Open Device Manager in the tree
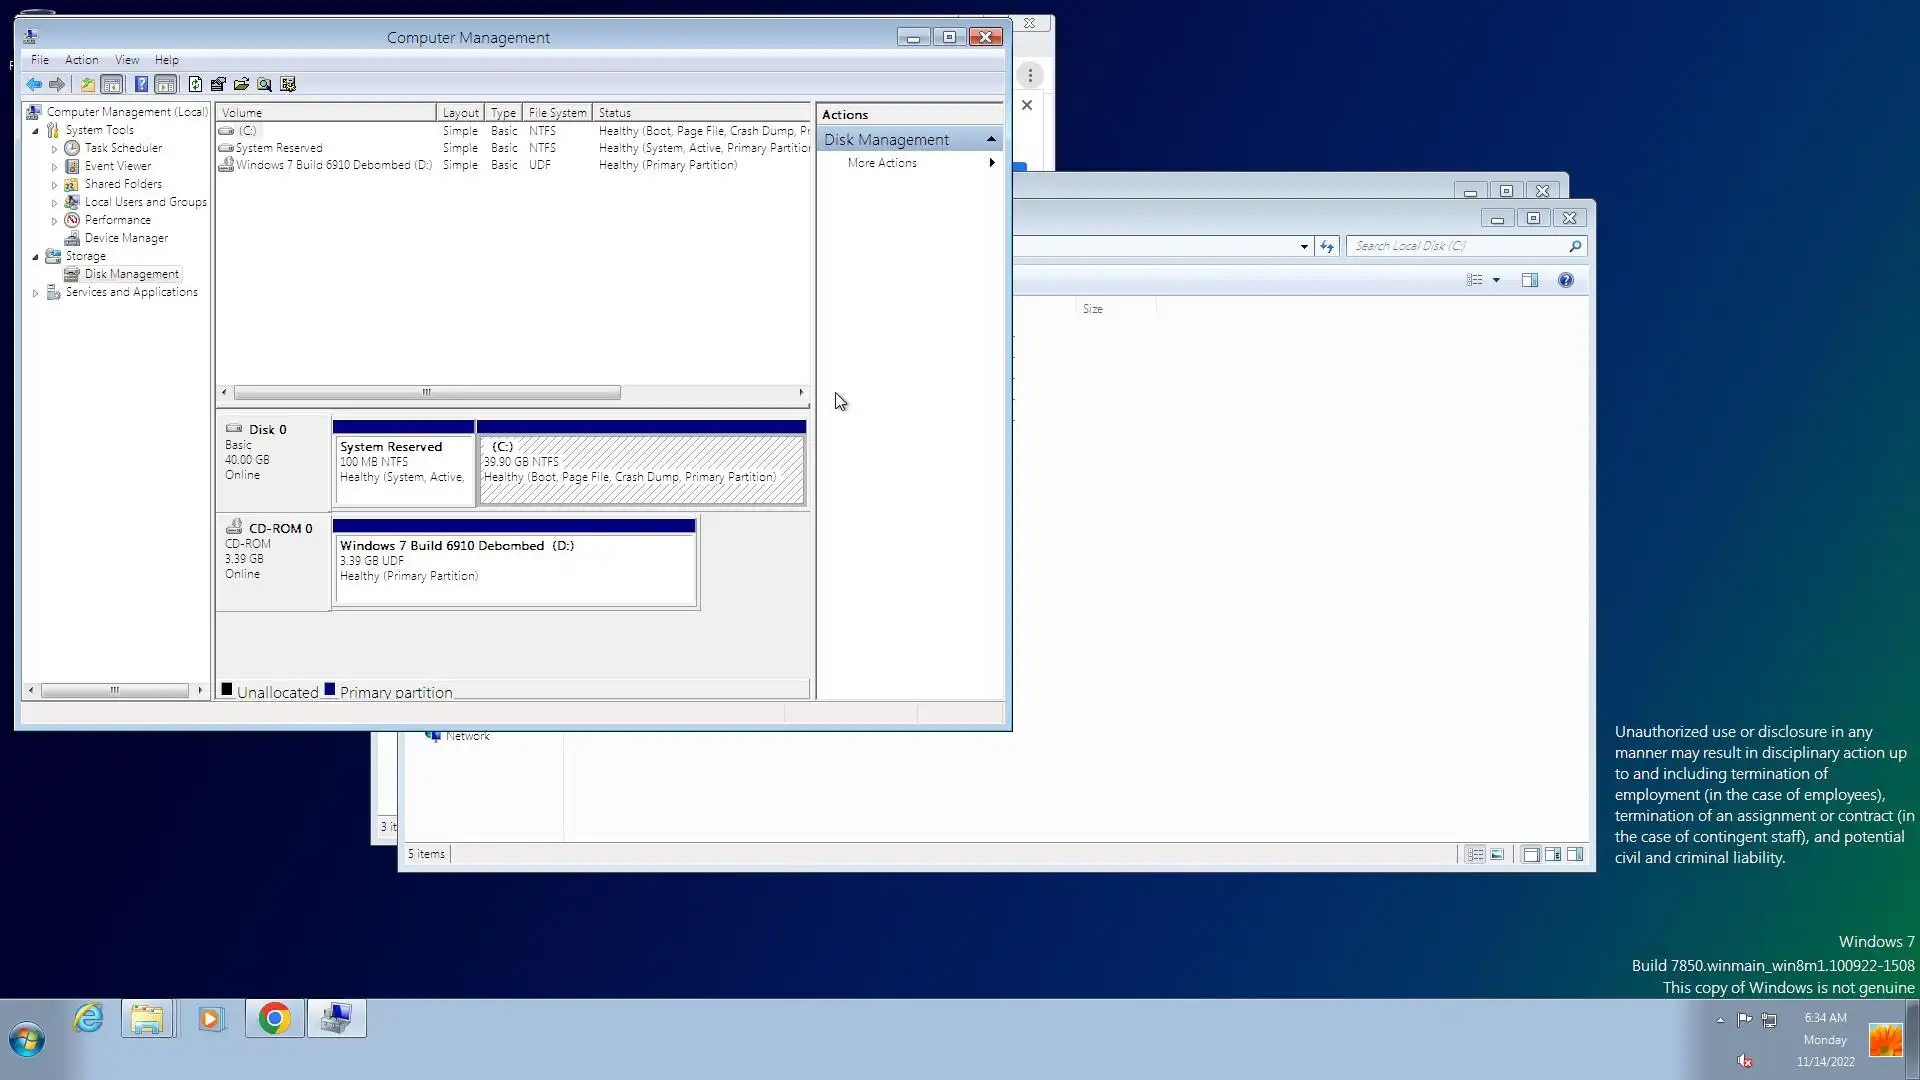 pos(126,238)
